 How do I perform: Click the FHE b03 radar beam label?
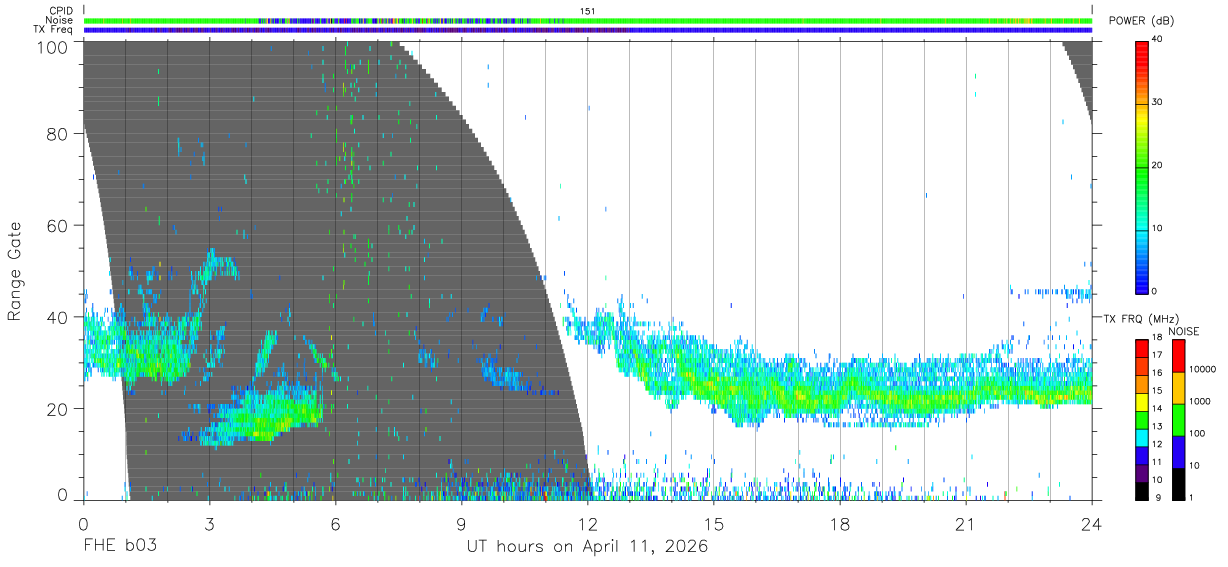point(120,547)
